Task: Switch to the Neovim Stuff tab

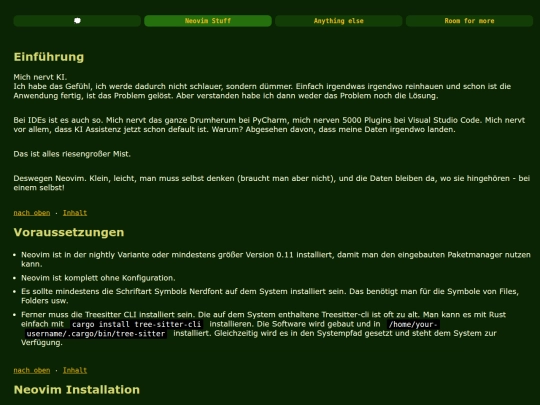Action: (208, 21)
